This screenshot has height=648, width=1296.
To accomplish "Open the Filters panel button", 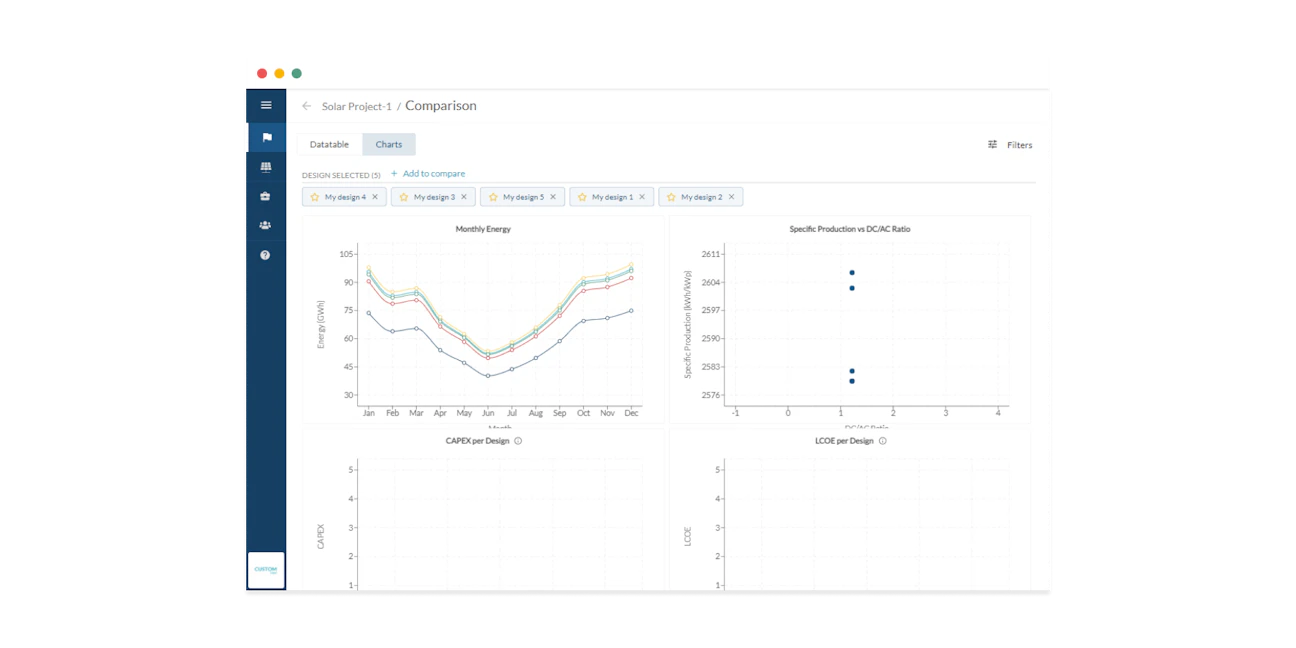I will point(1010,145).
